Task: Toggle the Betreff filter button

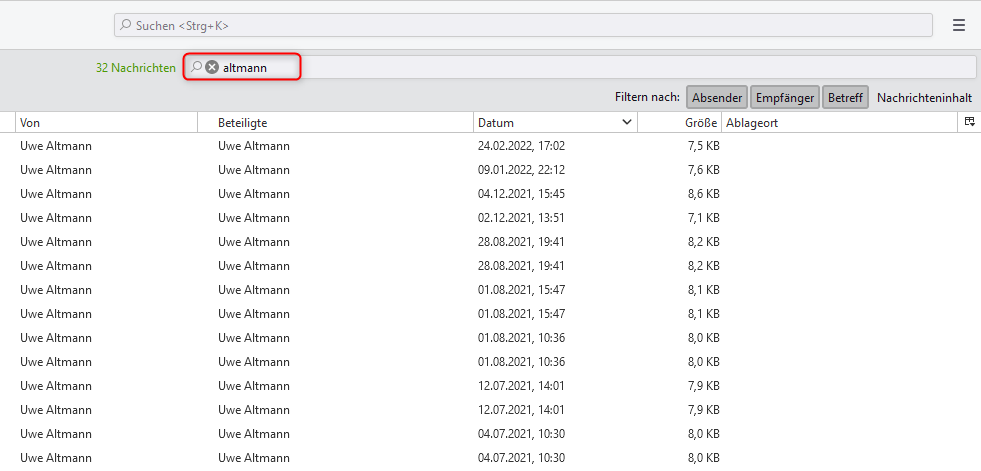Action: pyautogui.click(x=845, y=98)
